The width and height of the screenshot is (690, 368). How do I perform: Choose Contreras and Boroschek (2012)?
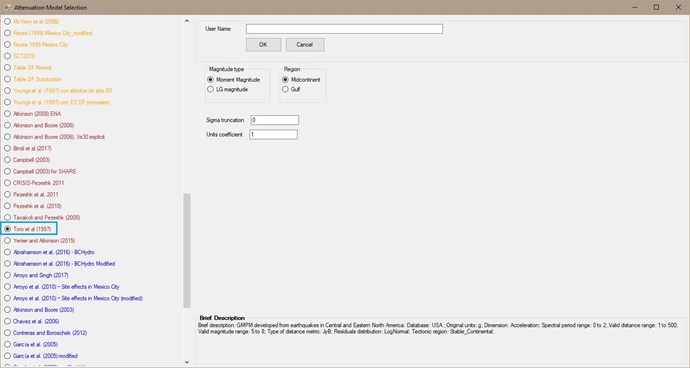click(45, 333)
